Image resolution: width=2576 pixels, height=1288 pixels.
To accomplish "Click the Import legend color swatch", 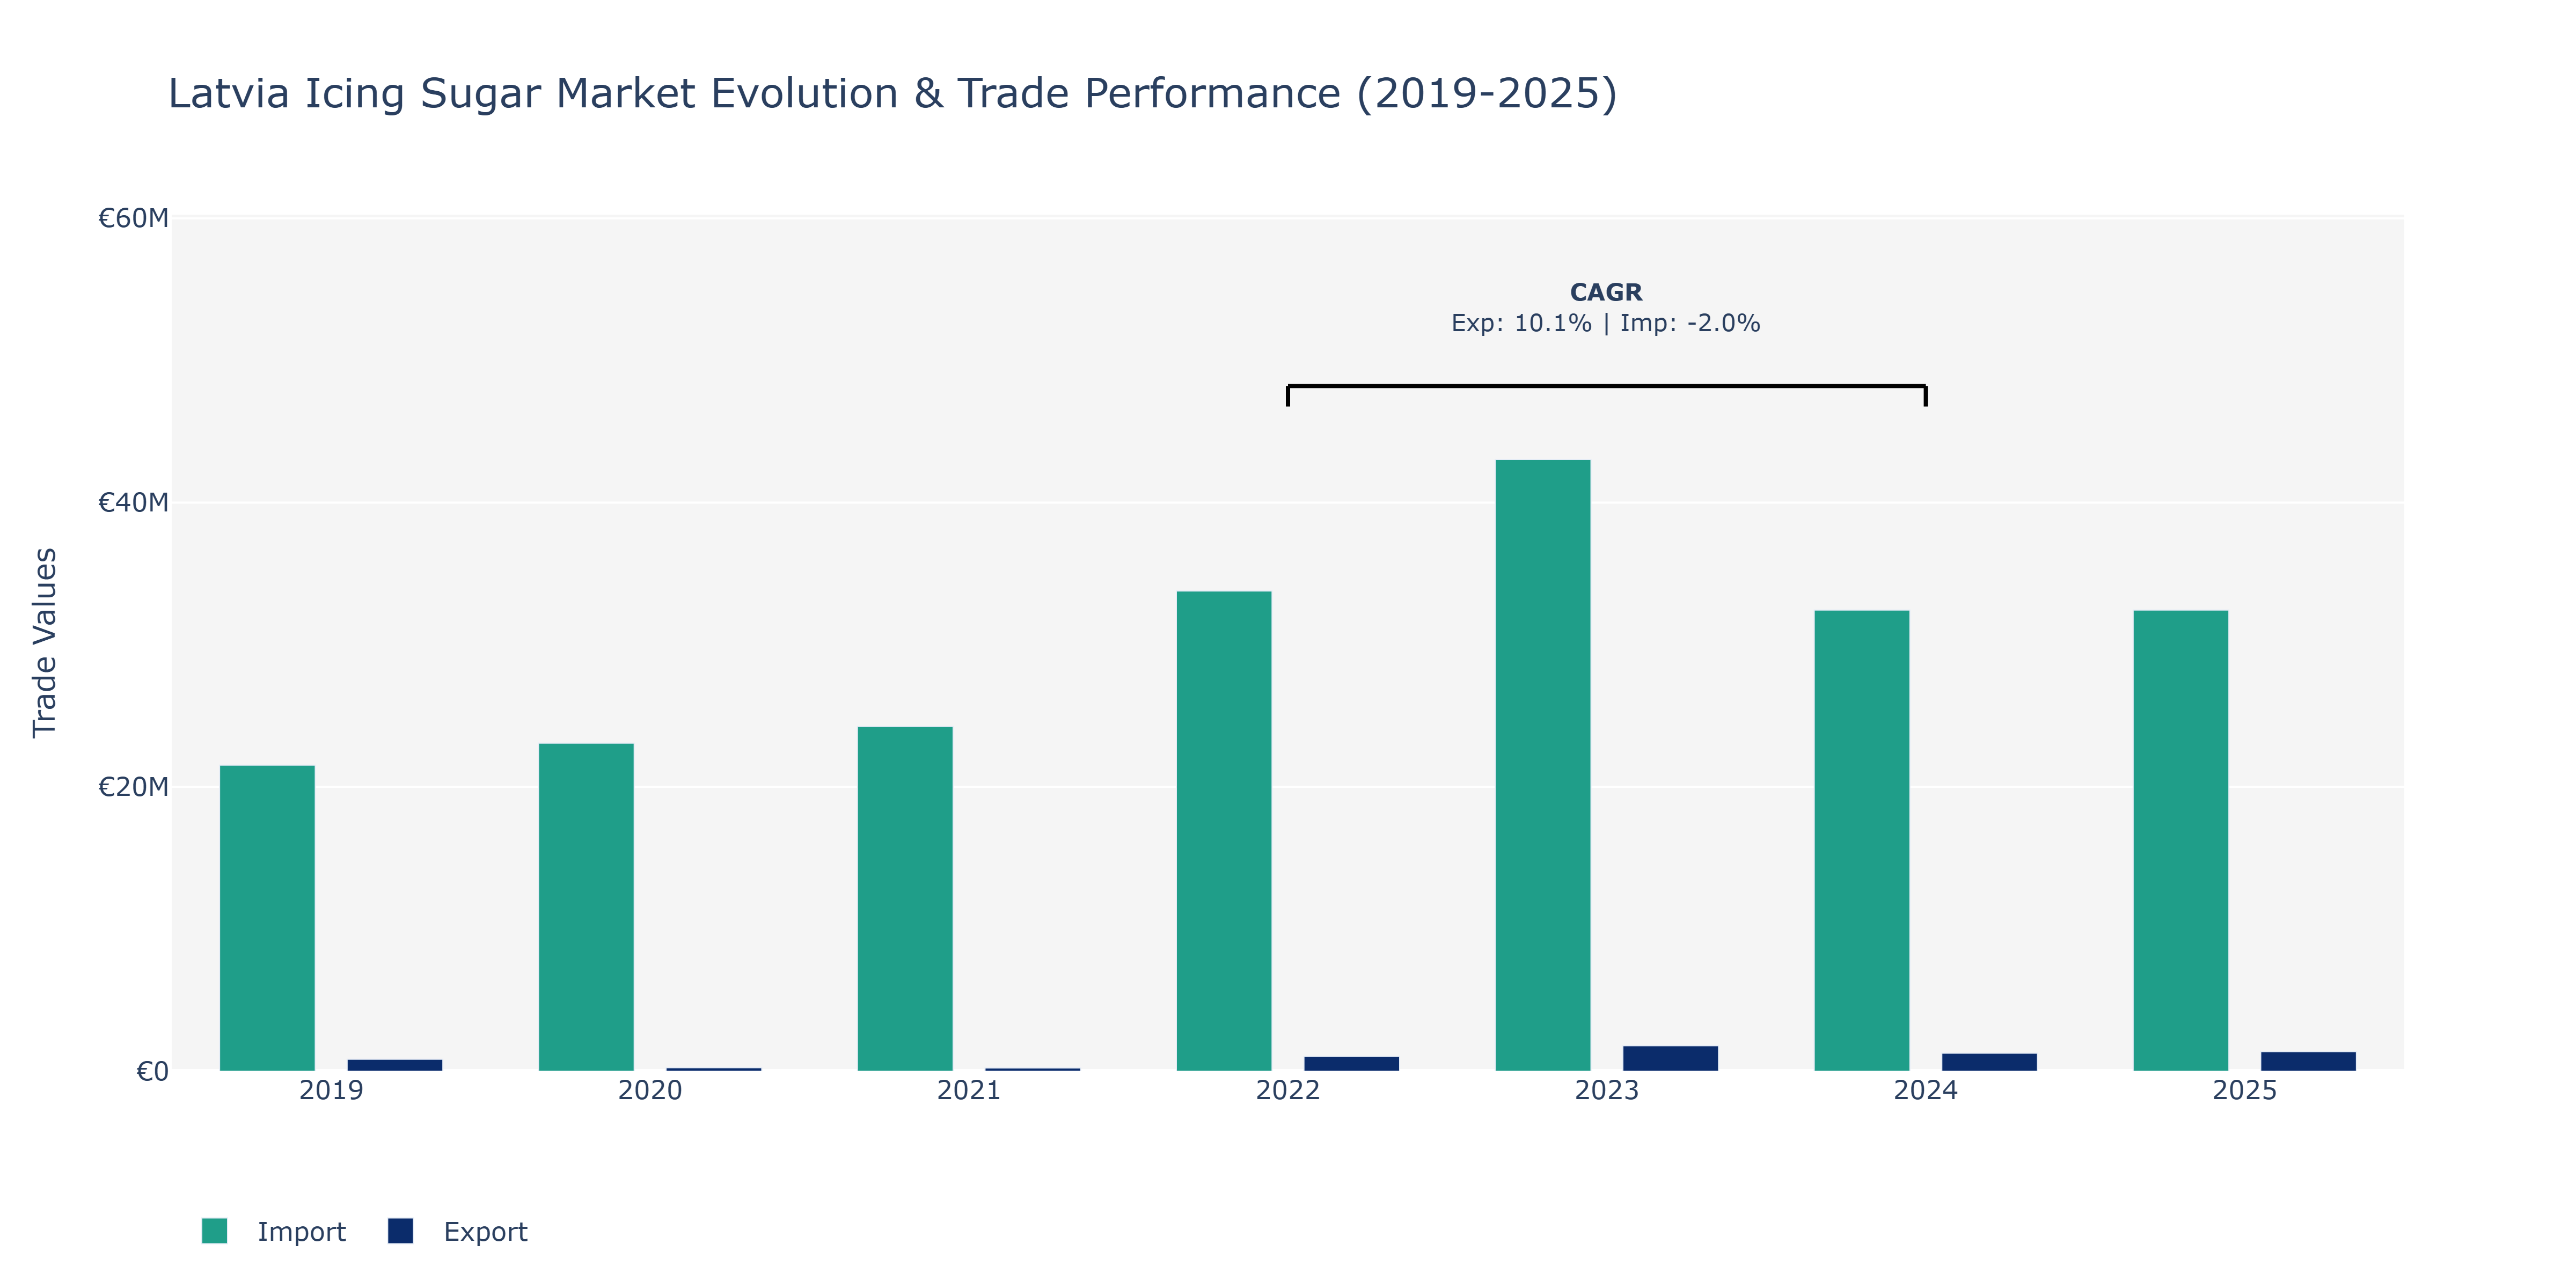I will click(x=214, y=1231).
